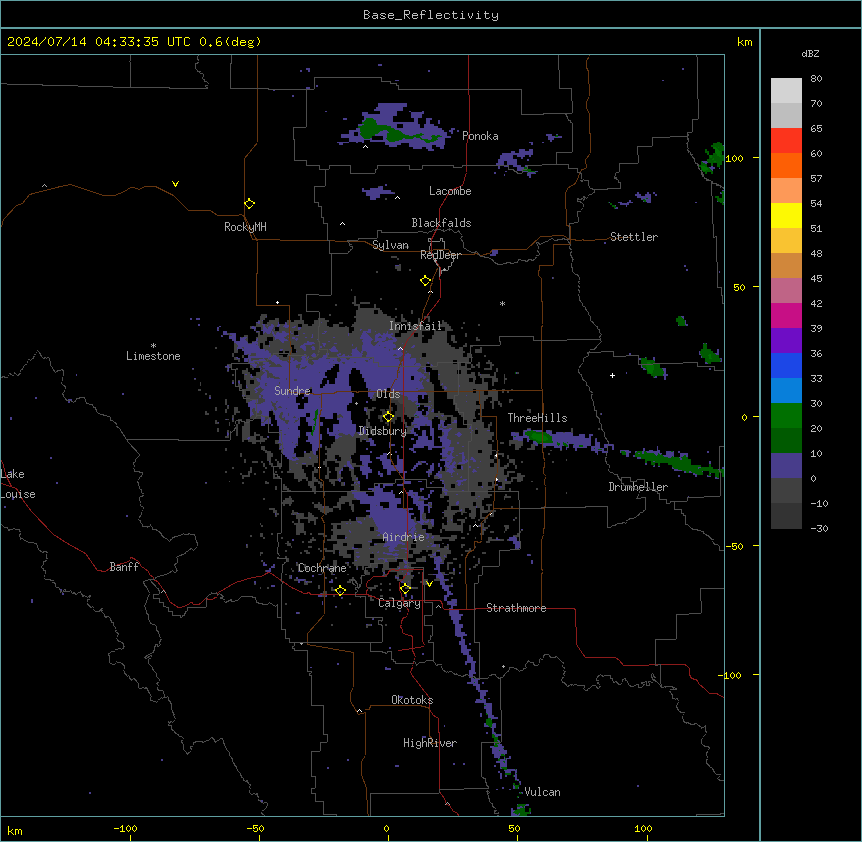Select the Banff label
This screenshot has width=862, height=842.
[x=124, y=567]
